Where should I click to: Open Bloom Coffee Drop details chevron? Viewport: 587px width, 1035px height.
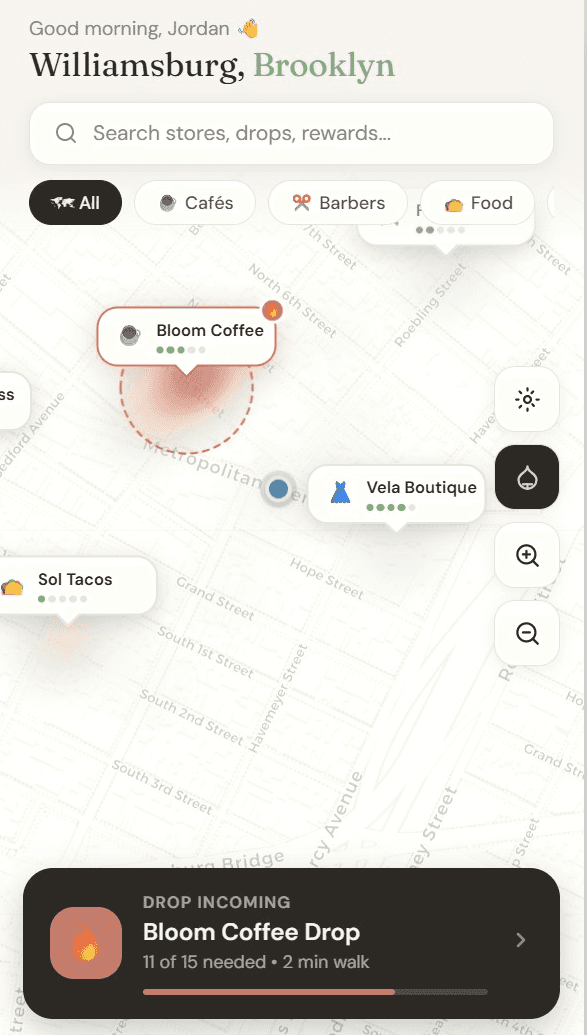(x=521, y=939)
